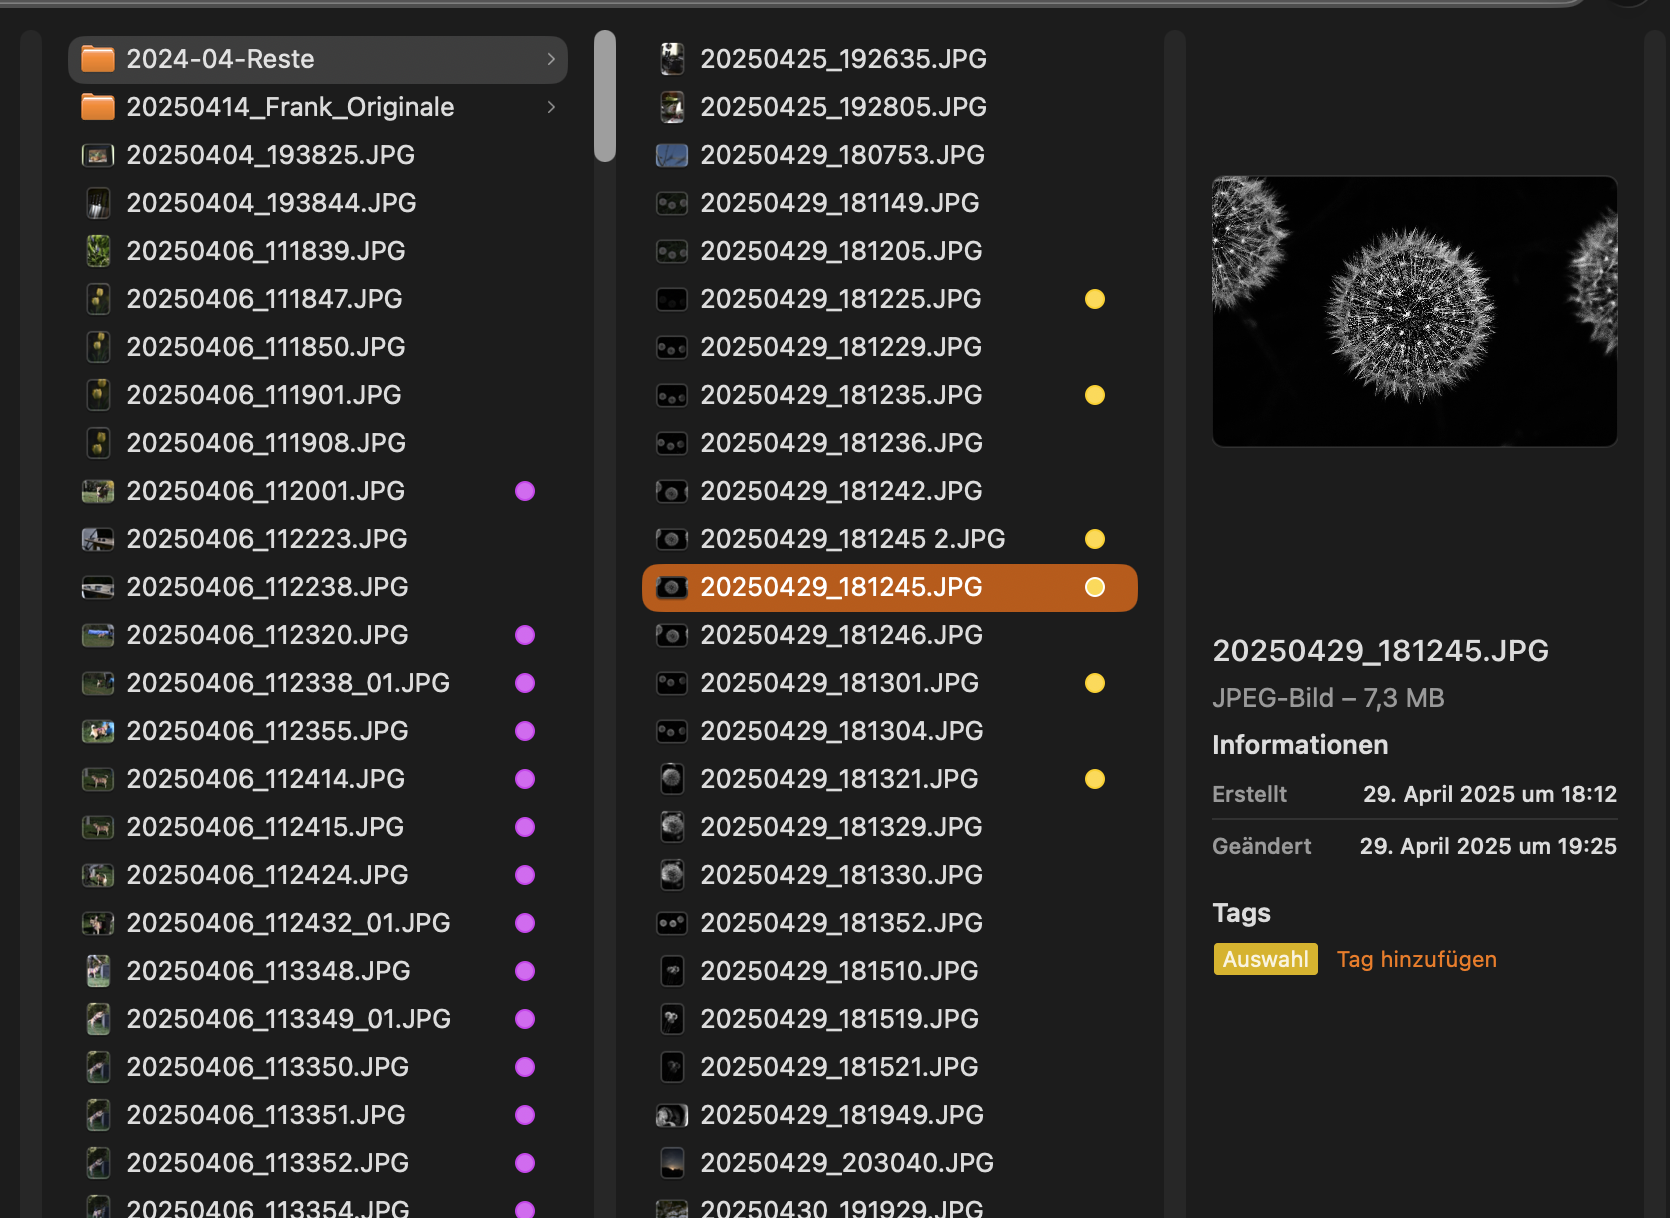Click file icon of 20250429_181949.JPG
1670x1218 pixels.
click(672, 1115)
